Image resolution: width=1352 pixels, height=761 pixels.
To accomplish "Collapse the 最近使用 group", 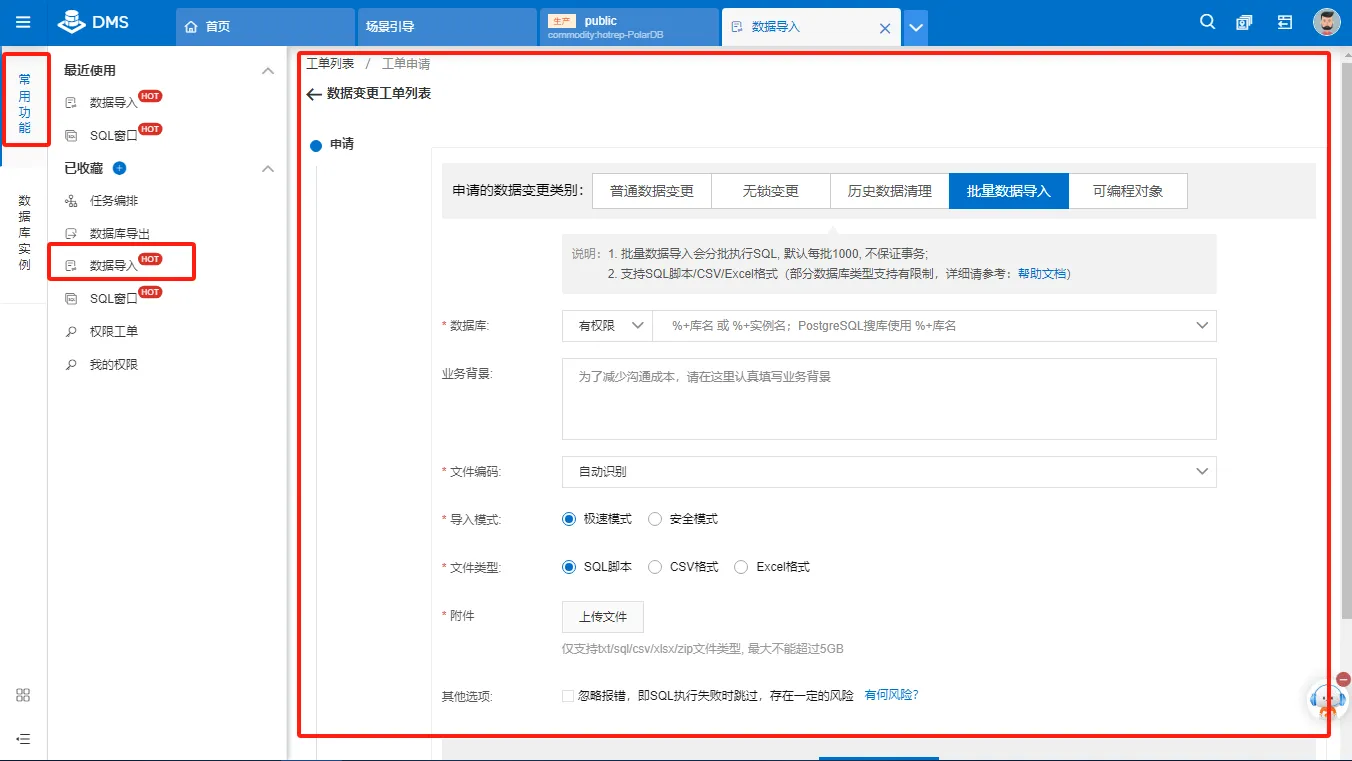I will [267, 71].
